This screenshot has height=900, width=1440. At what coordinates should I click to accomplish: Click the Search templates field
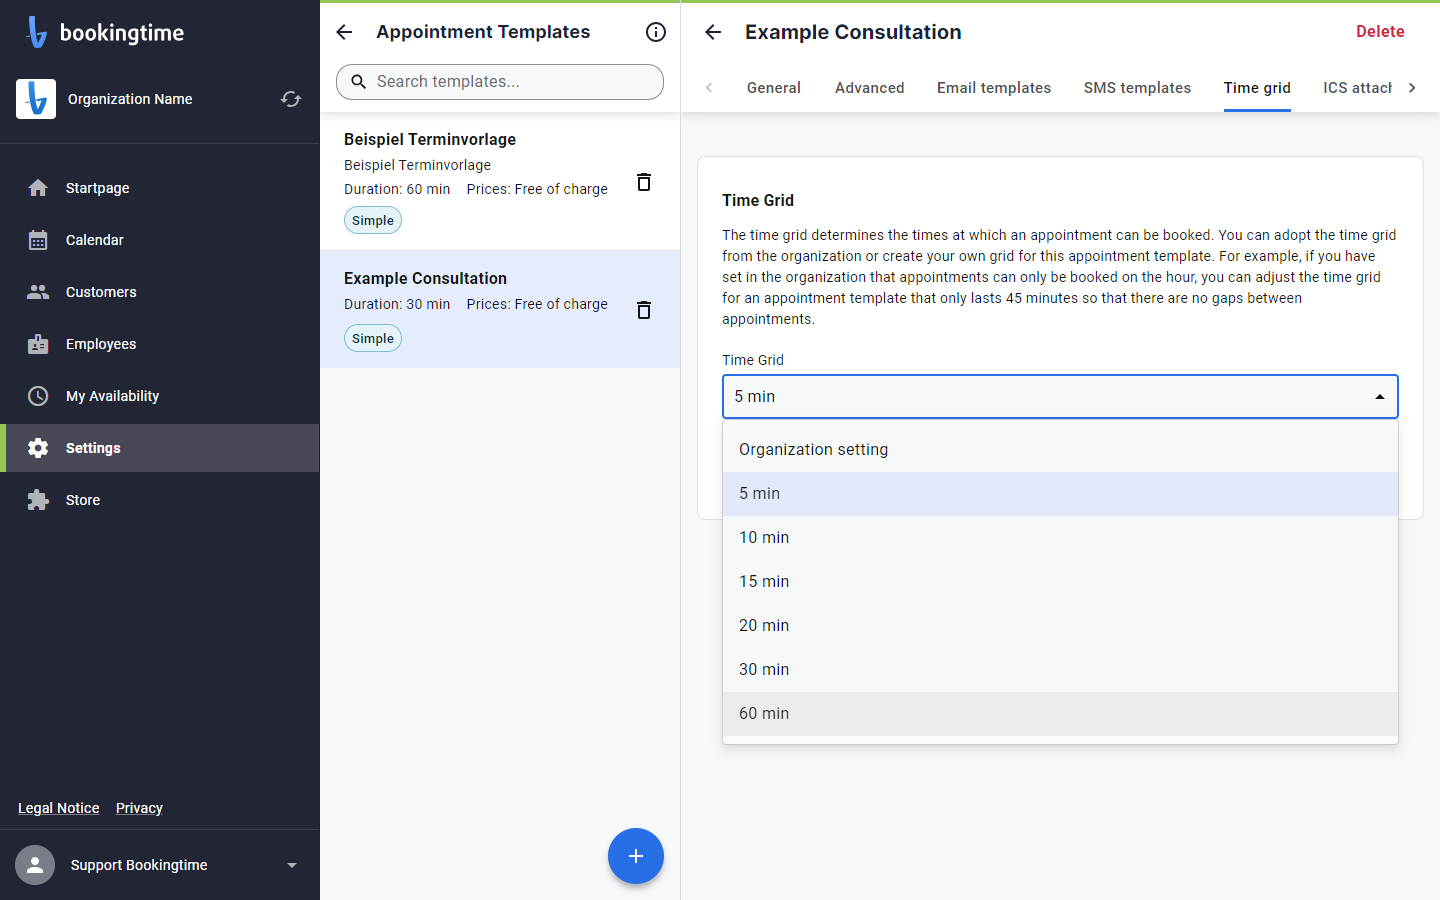[500, 82]
